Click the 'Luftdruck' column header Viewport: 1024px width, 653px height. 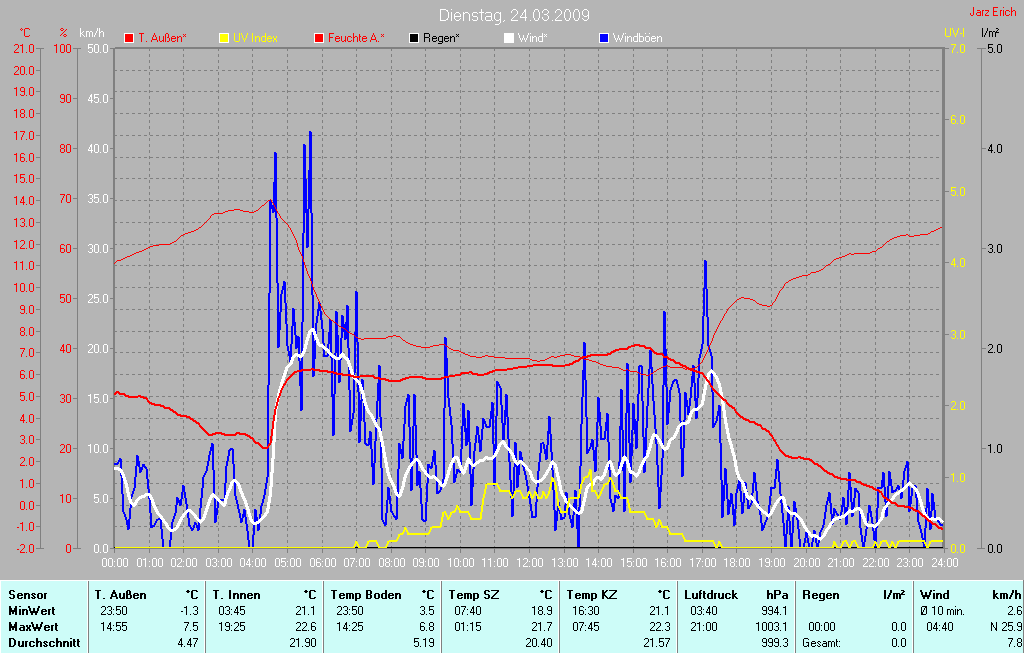tap(711, 595)
